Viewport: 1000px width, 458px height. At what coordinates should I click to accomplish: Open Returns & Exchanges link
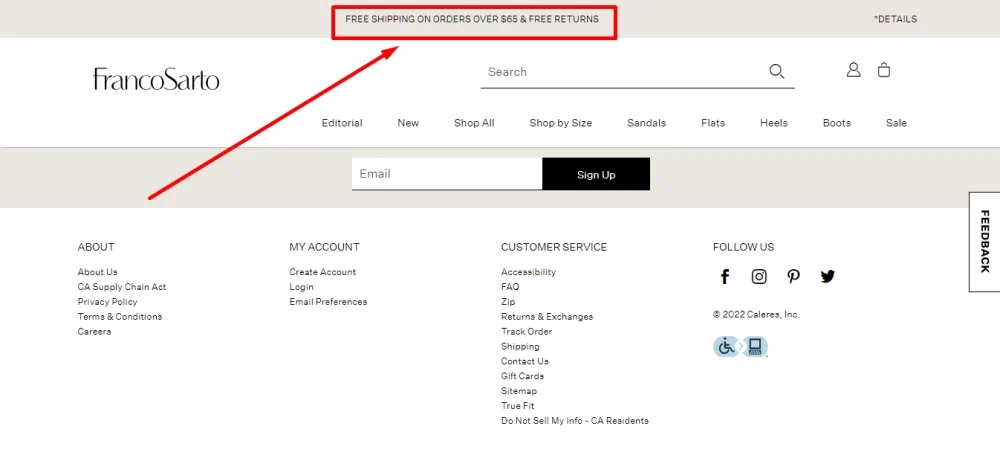pyautogui.click(x=547, y=316)
